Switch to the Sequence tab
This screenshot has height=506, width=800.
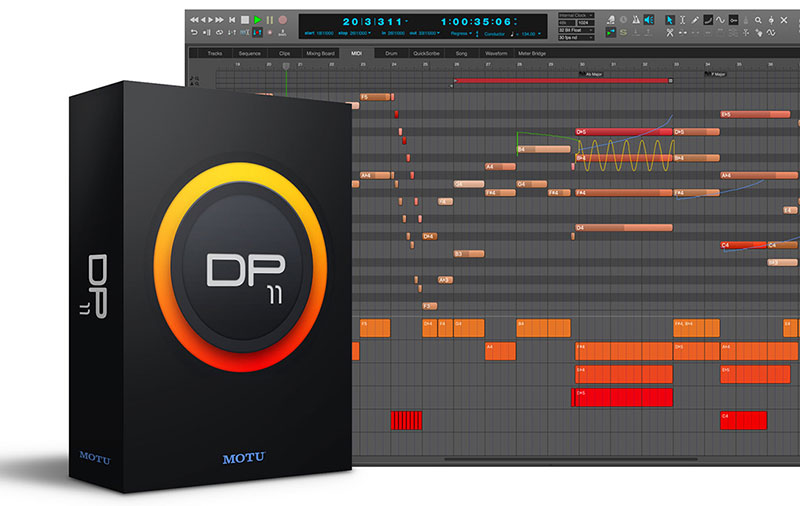pyautogui.click(x=249, y=53)
